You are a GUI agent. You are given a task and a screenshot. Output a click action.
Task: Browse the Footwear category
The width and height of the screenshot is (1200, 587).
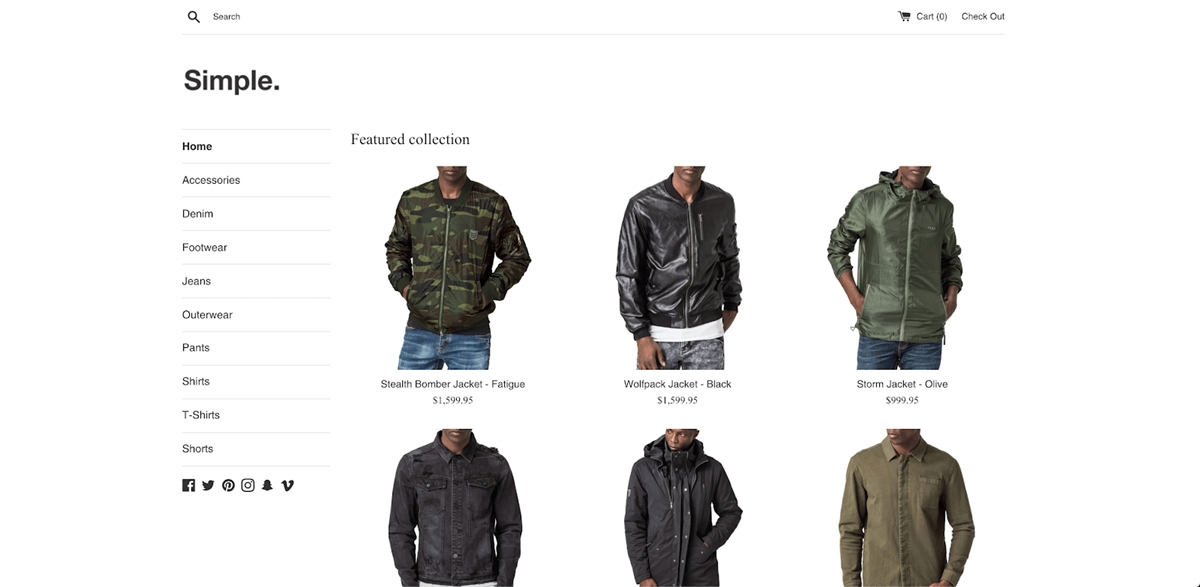point(204,247)
